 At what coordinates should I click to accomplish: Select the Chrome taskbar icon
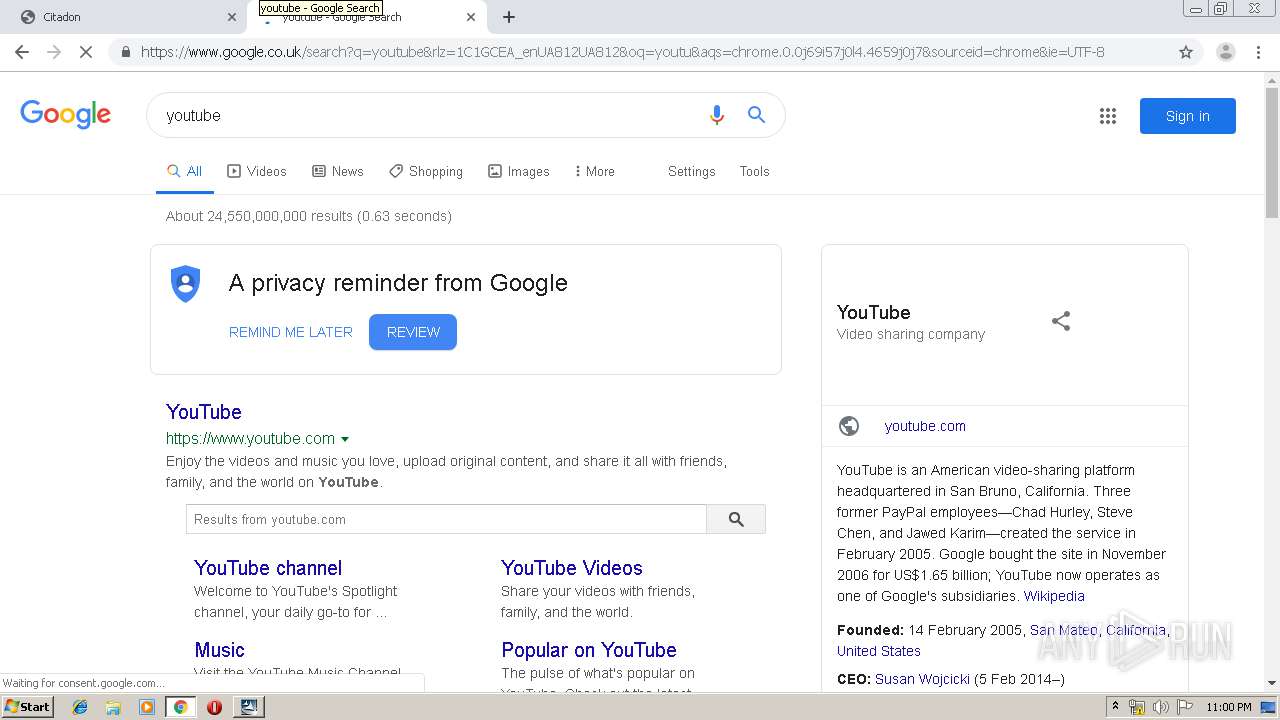tap(180, 707)
